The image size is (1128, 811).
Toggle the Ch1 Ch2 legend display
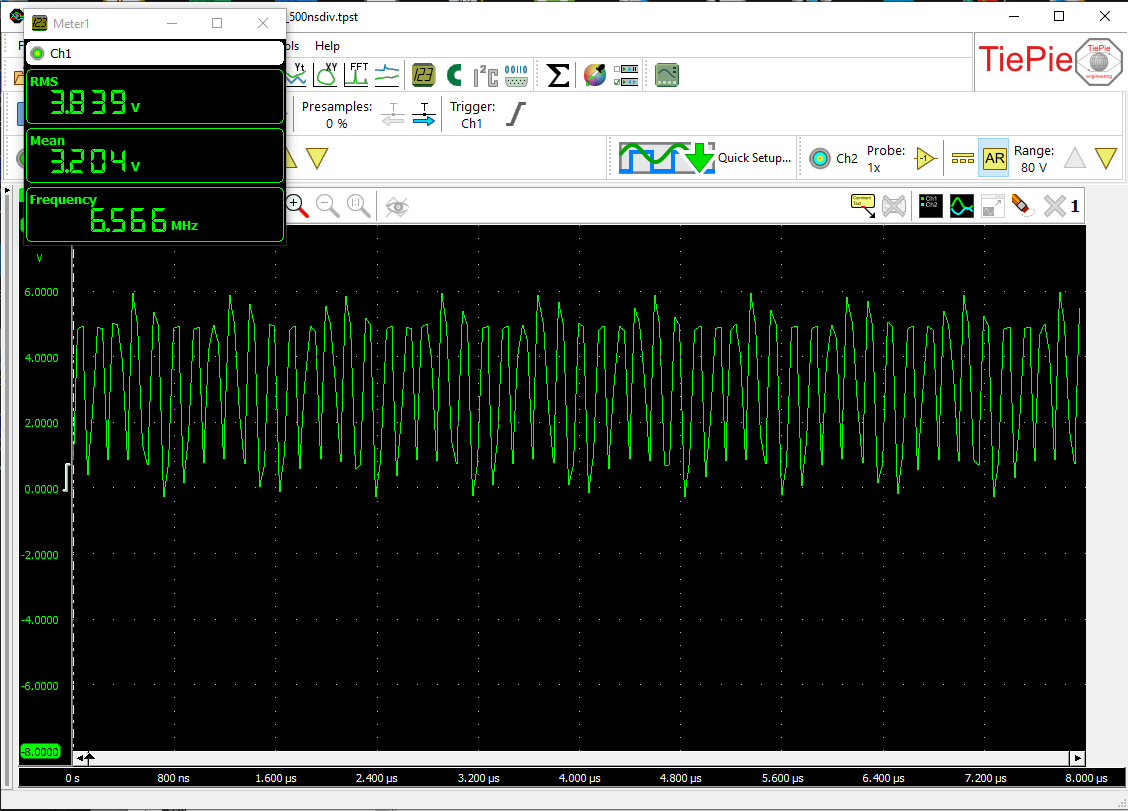931,207
